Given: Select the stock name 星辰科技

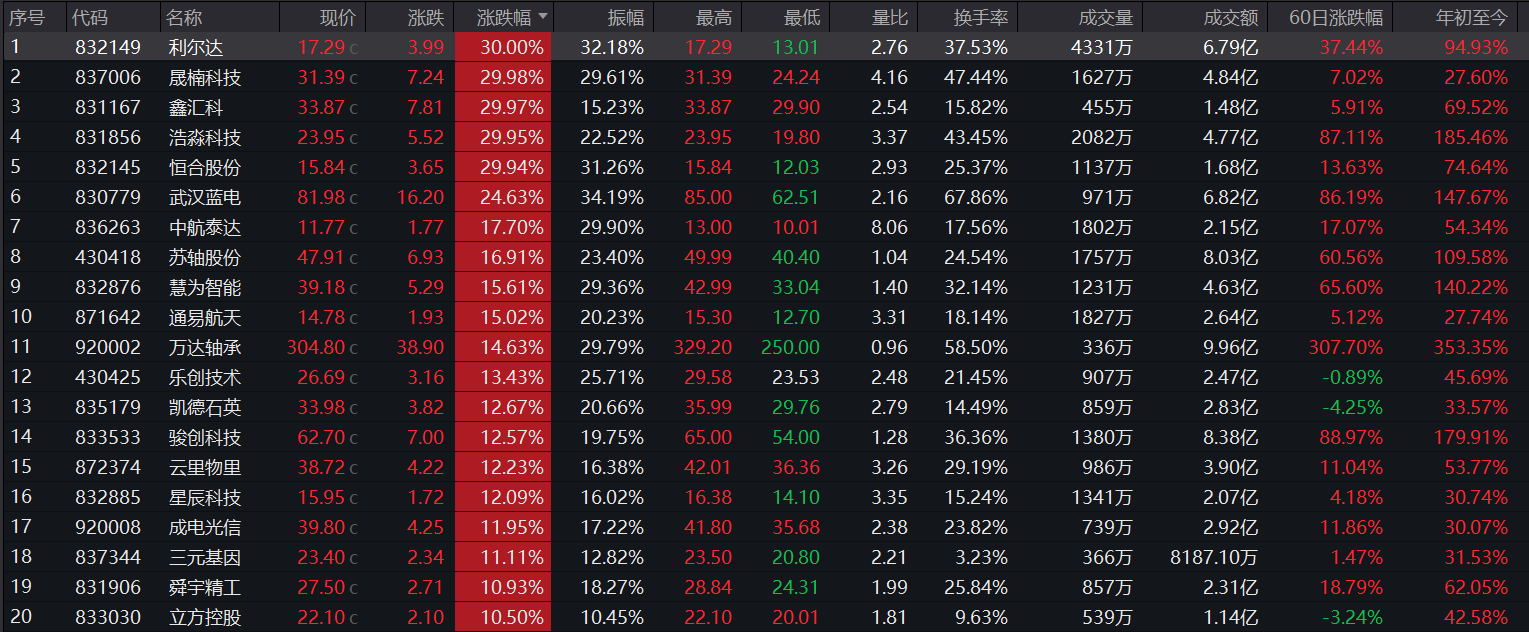Looking at the screenshot, I should coord(205,497).
